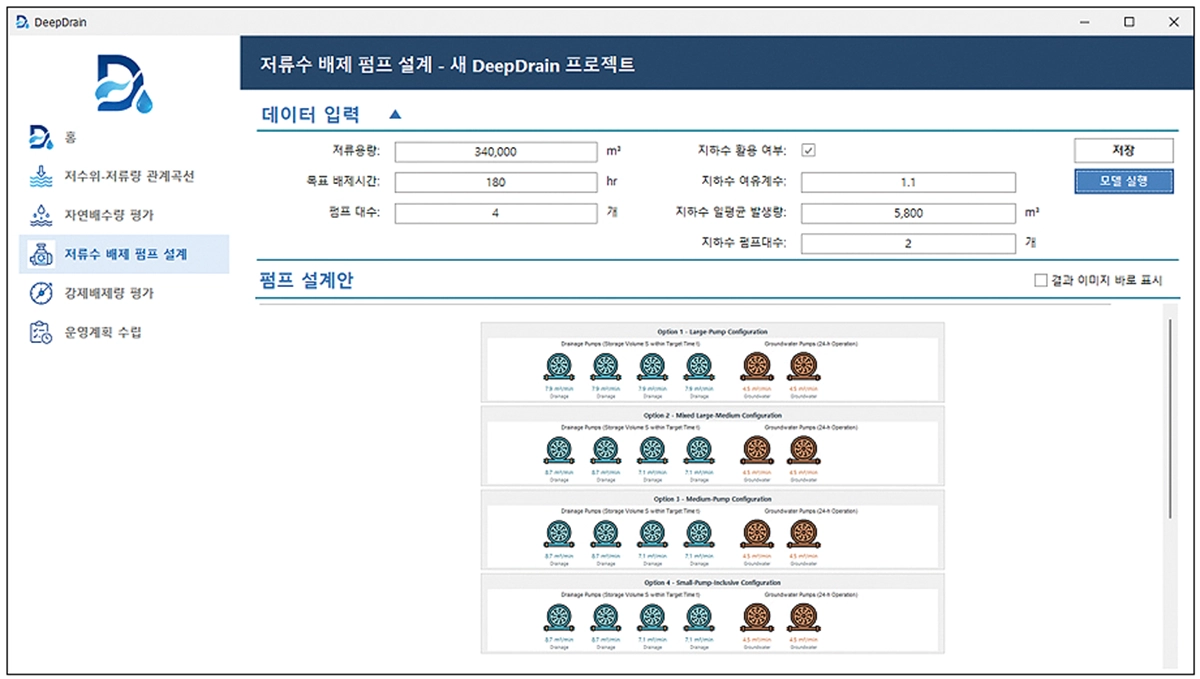This screenshot has height=679, width=1200.
Task: Select the second groundwater pump in Option 1
Action: click(x=802, y=367)
